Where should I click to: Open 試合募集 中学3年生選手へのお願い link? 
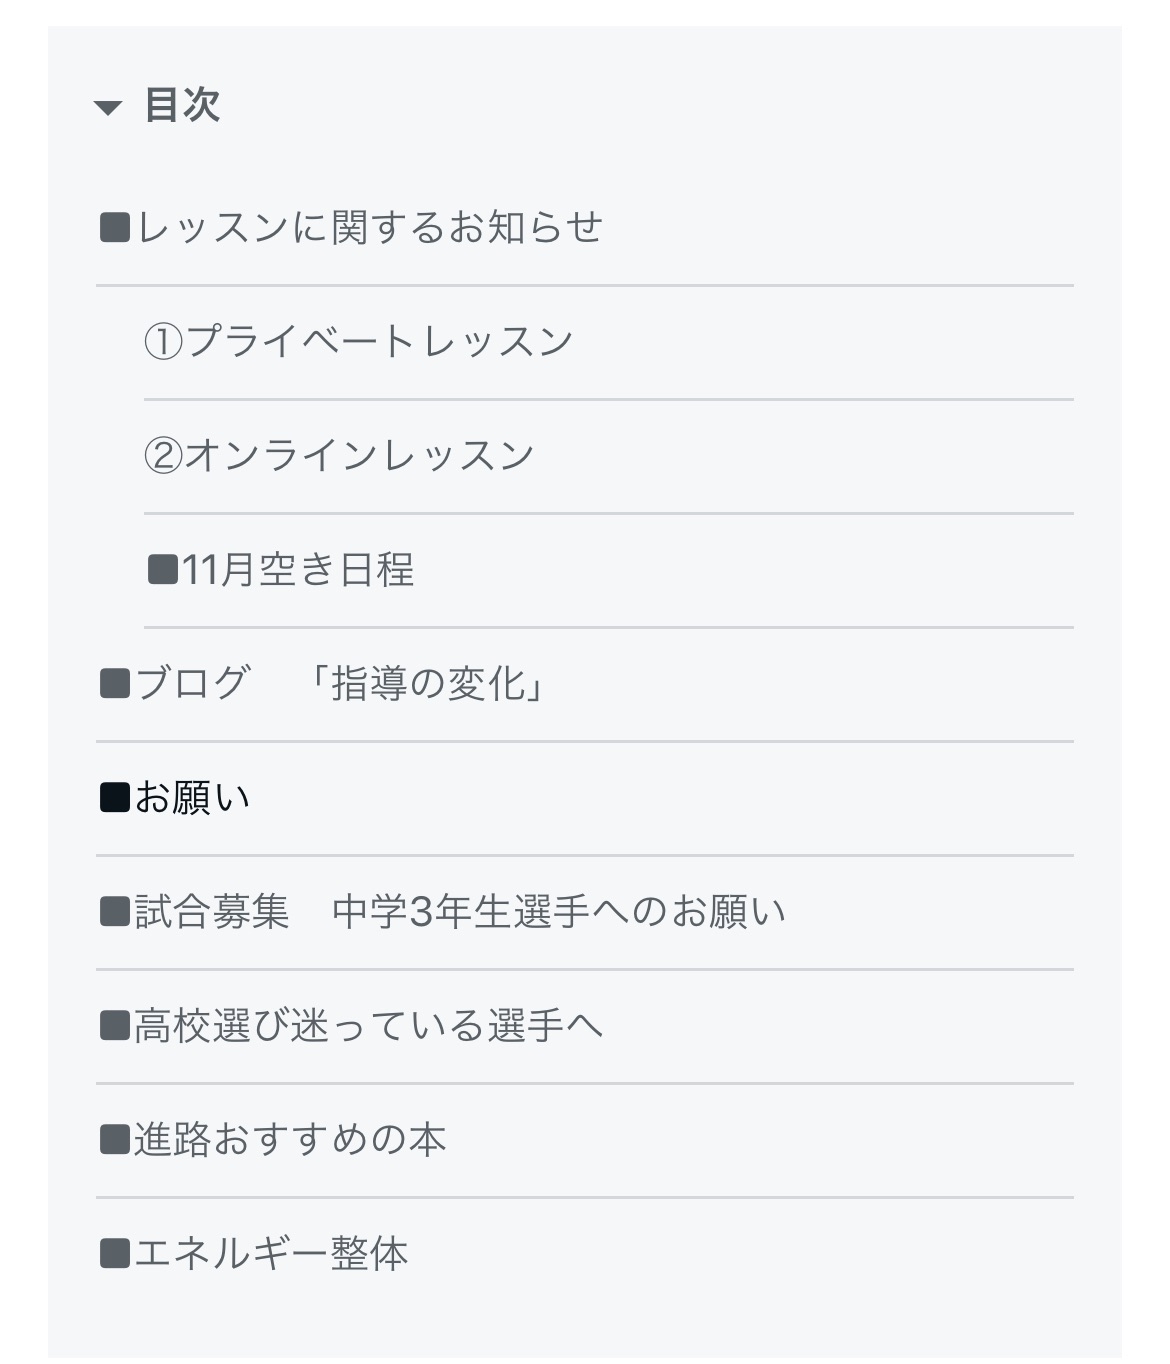click(443, 912)
